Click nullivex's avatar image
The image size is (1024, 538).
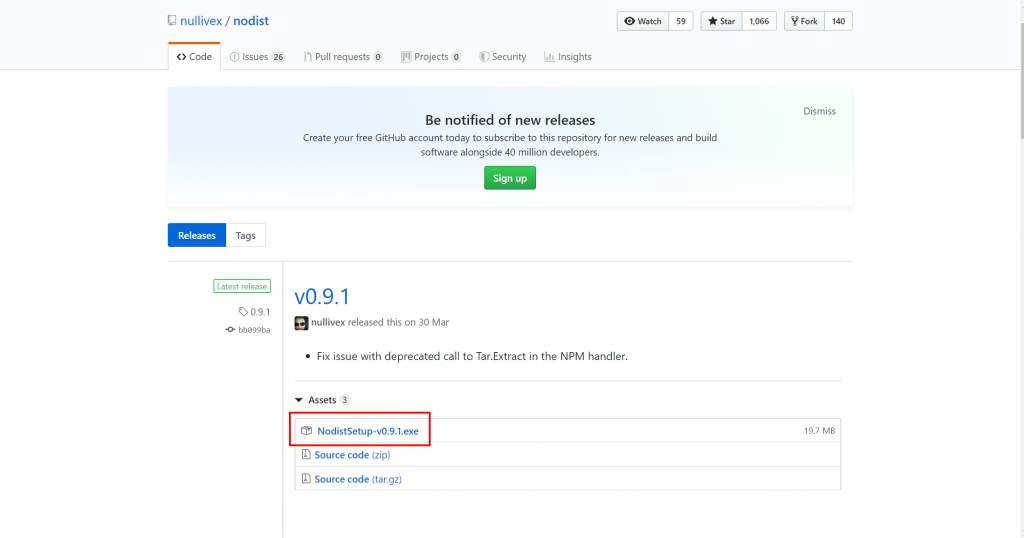point(301,323)
